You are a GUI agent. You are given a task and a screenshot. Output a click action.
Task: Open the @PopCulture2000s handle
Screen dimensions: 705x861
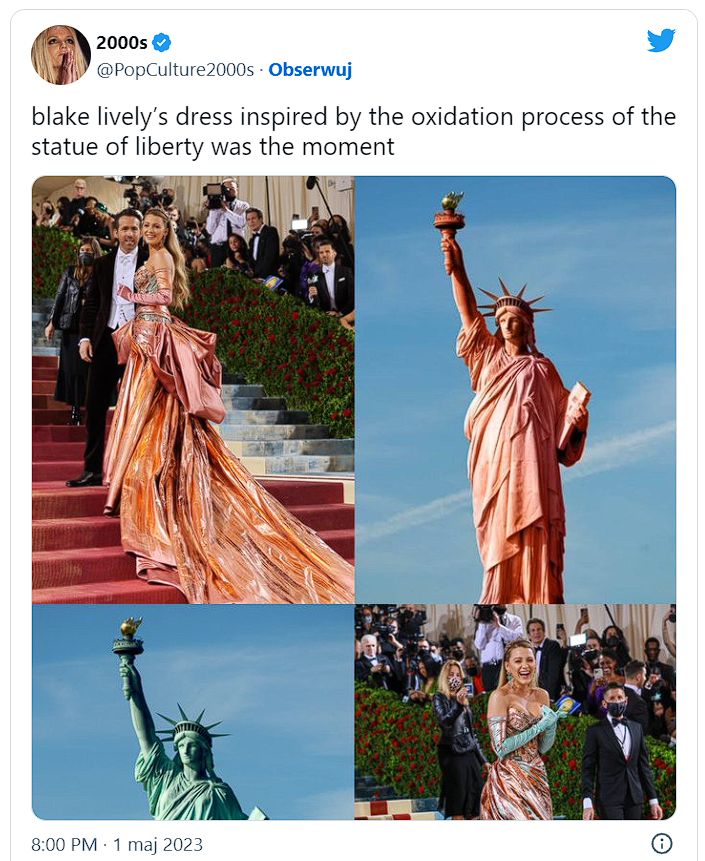click(x=175, y=70)
